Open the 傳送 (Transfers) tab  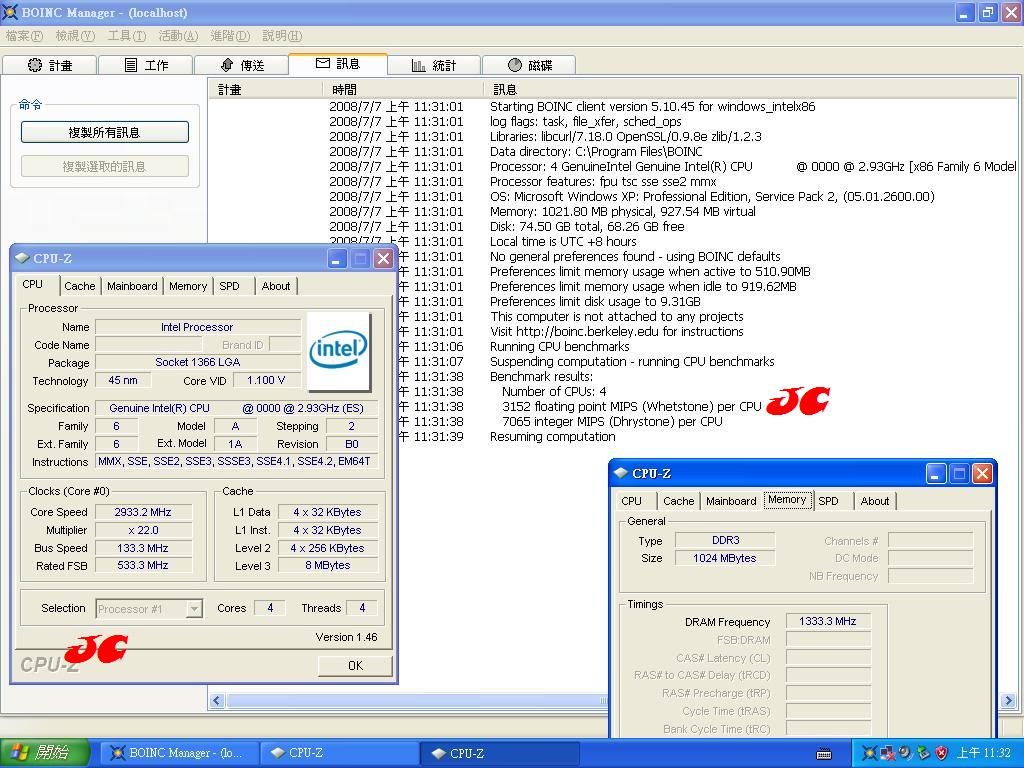pos(241,65)
